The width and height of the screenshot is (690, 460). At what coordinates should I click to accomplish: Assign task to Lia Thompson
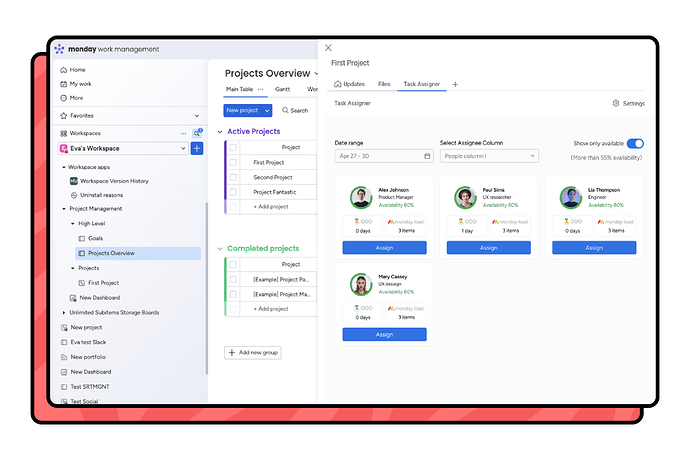(x=594, y=248)
